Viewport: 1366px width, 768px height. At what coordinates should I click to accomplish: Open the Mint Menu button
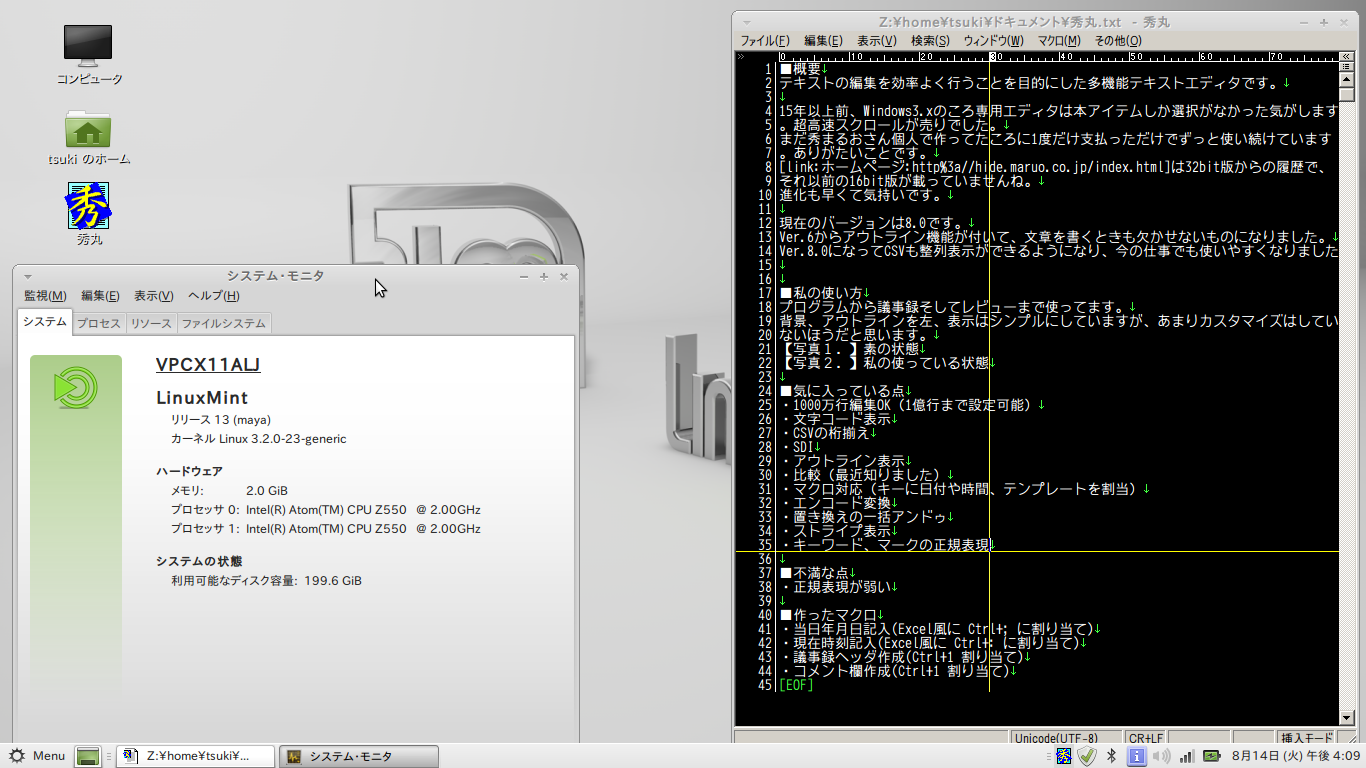pos(37,756)
